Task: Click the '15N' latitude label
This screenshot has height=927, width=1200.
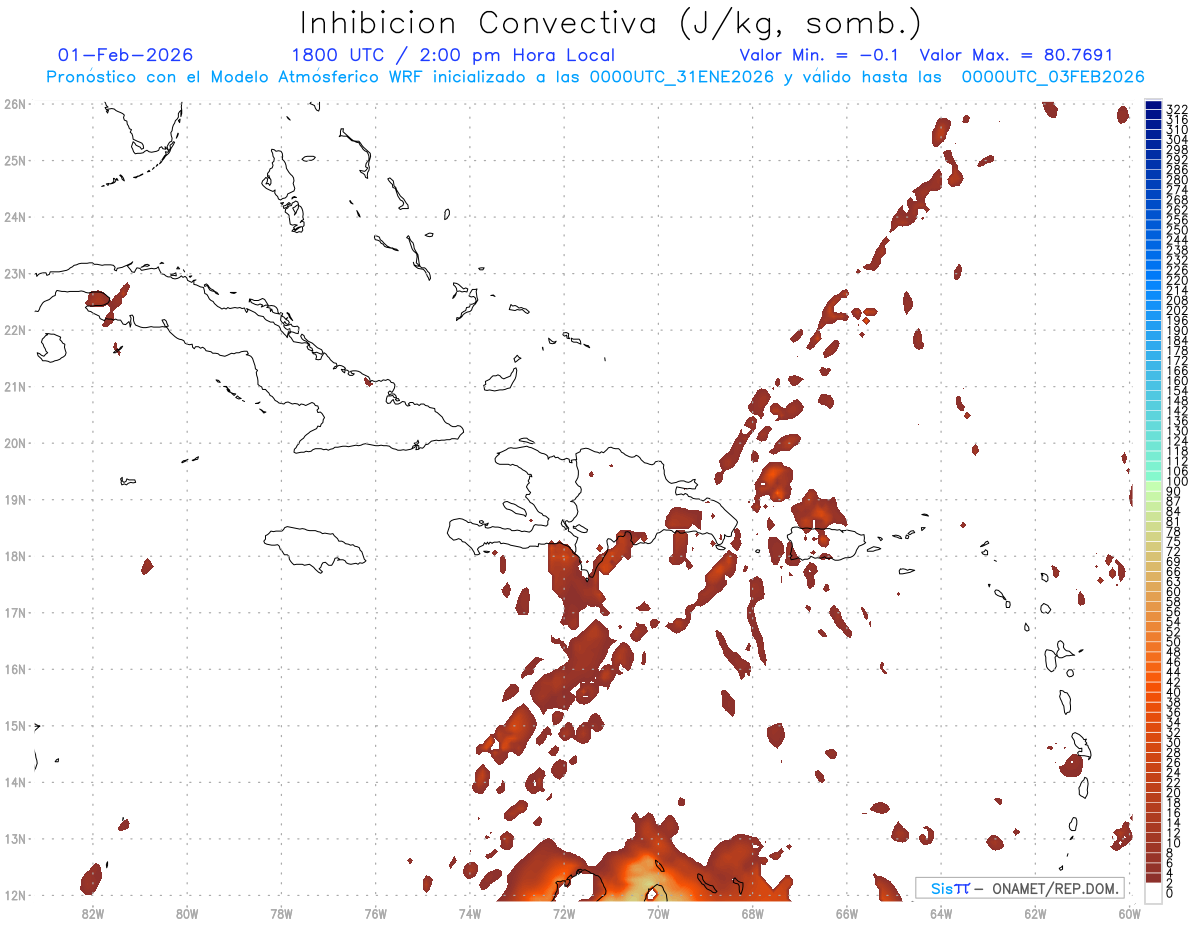Action: pos(14,726)
